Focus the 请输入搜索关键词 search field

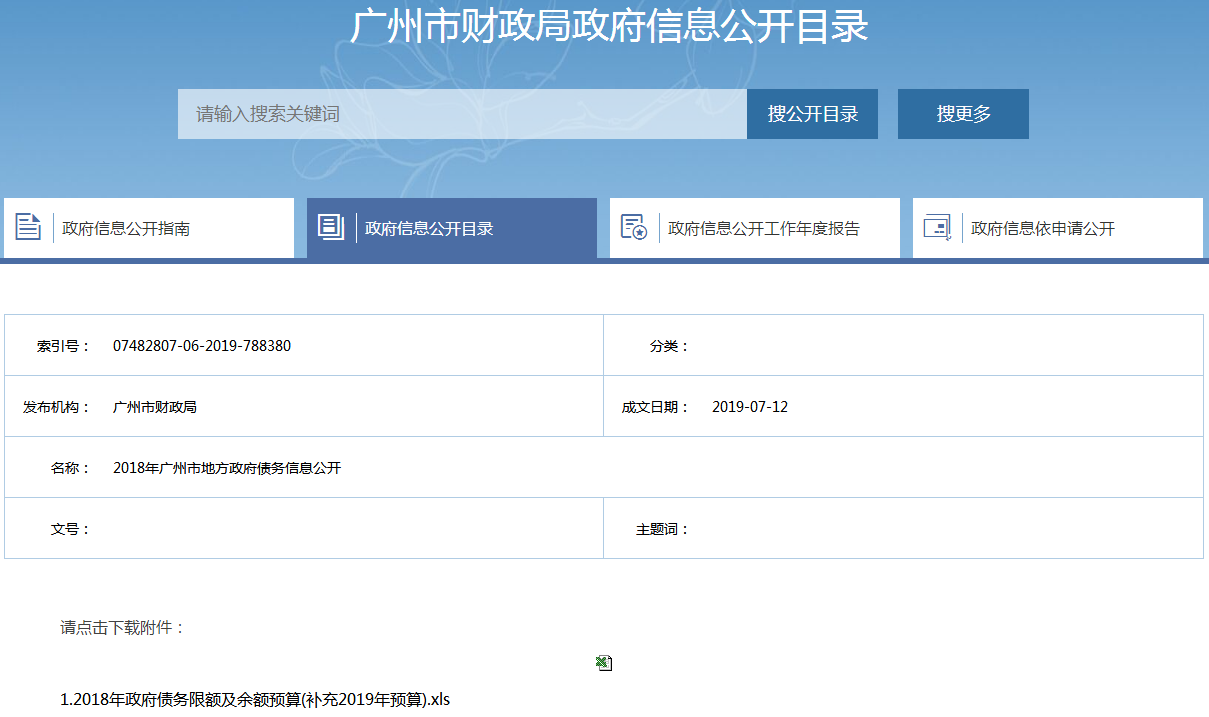click(462, 114)
